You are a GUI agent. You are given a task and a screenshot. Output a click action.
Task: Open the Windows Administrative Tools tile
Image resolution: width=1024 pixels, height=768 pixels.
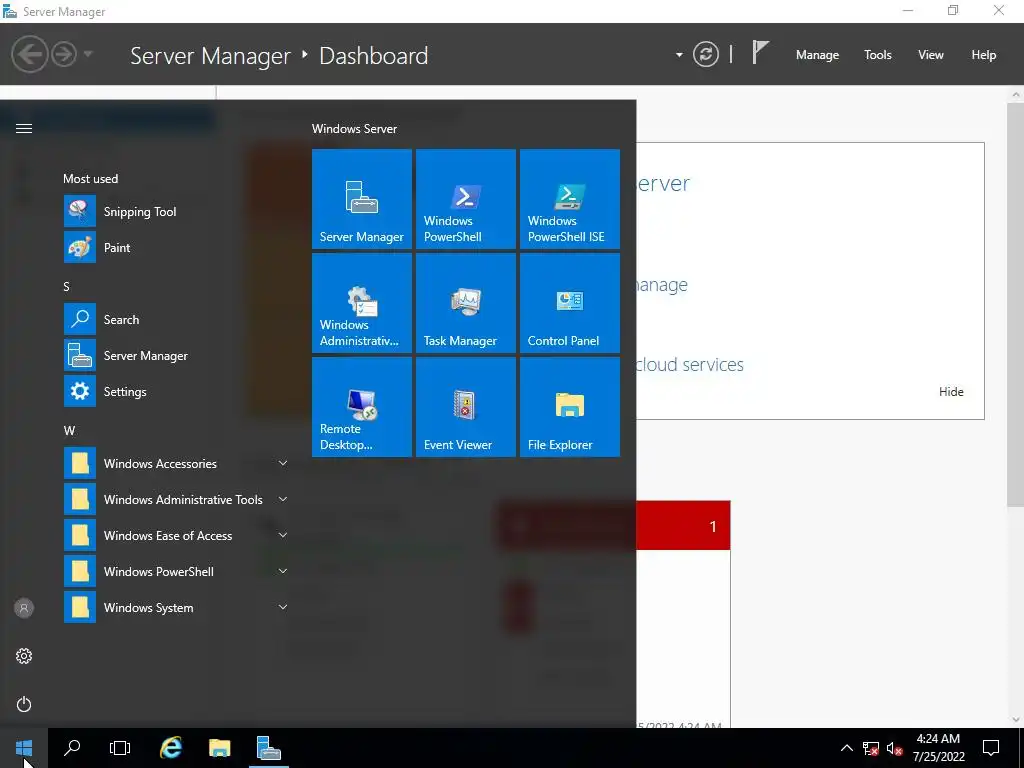362,302
